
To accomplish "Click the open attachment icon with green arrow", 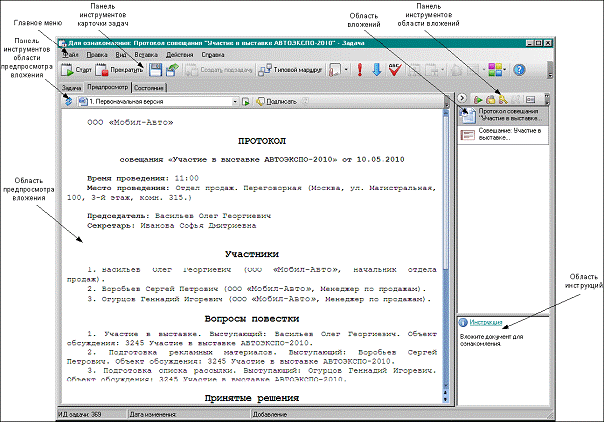I will 478,100.
